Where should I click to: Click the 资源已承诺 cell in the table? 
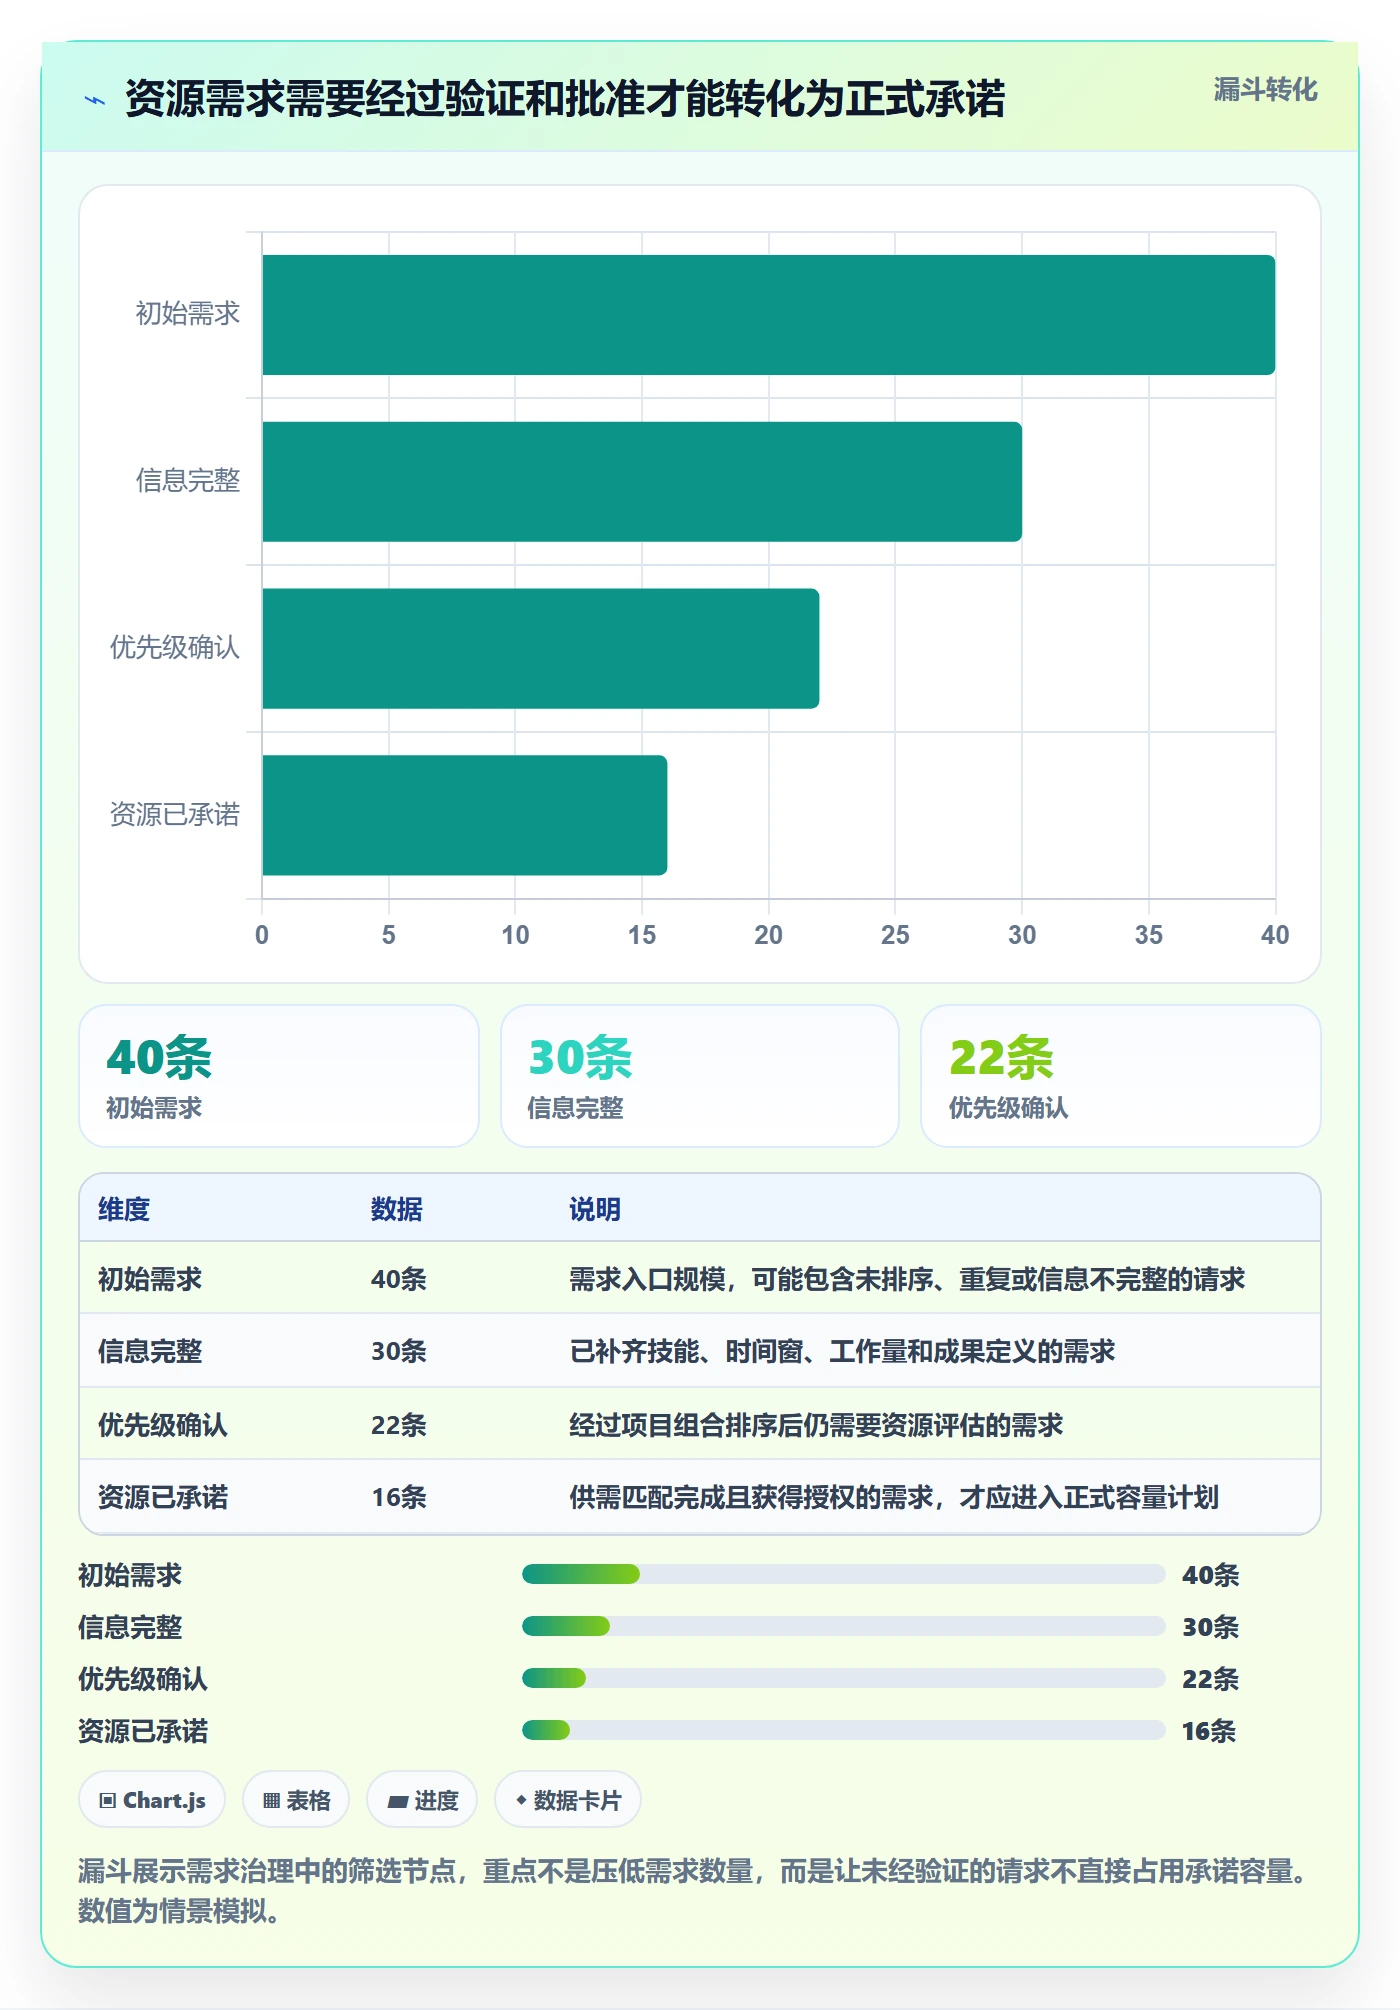pyautogui.click(x=163, y=1497)
